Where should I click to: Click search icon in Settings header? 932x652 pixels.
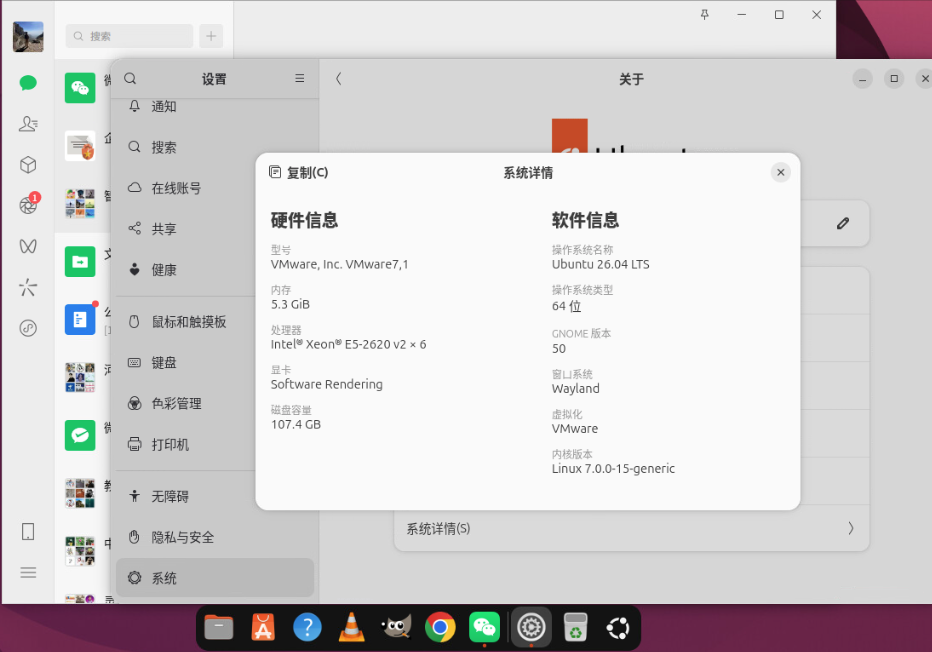[x=130, y=78]
